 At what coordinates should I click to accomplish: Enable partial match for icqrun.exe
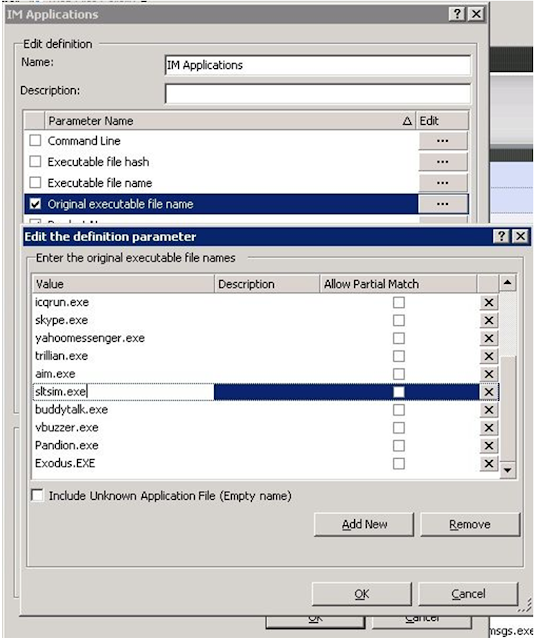point(399,302)
